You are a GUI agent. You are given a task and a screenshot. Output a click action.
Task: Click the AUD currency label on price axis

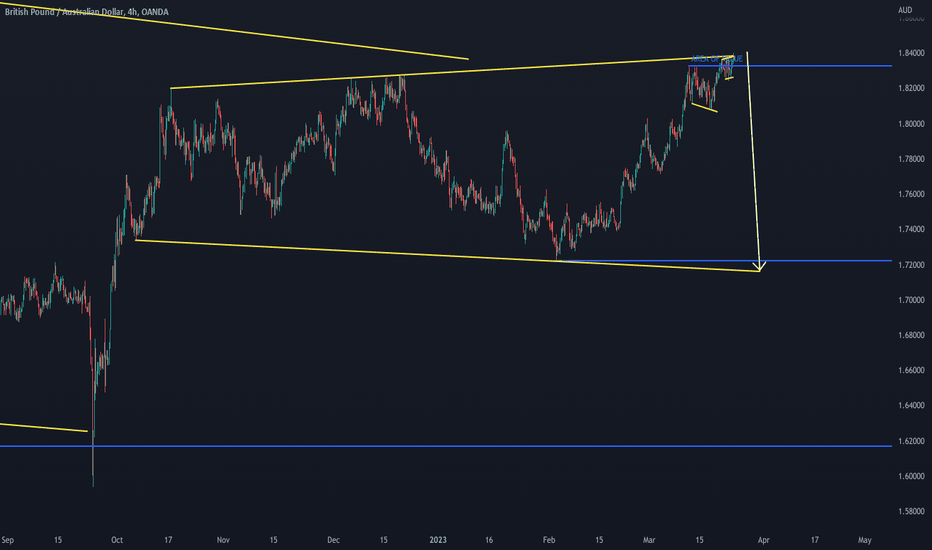(905, 10)
